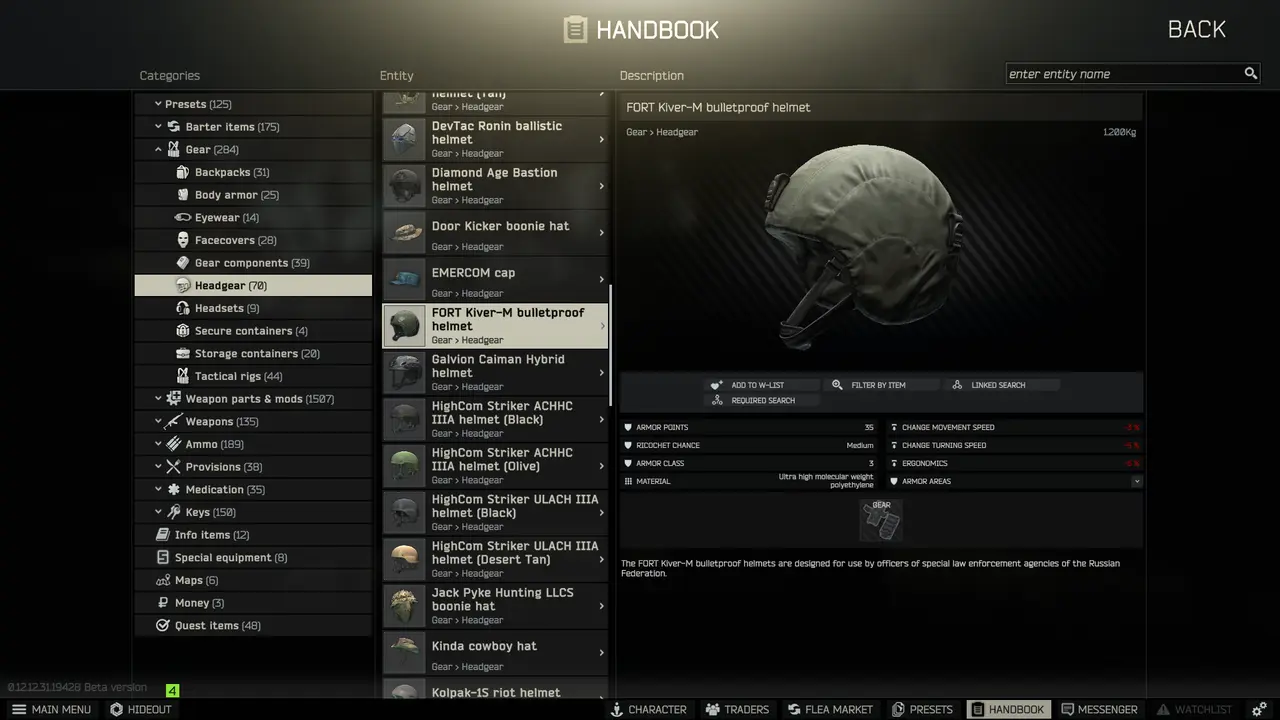Switch to the Messenger tab

point(1099,709)
